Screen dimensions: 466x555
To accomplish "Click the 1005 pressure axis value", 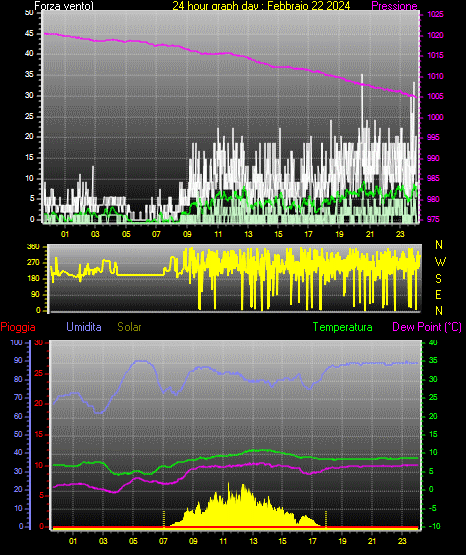I will click(435, 96).
